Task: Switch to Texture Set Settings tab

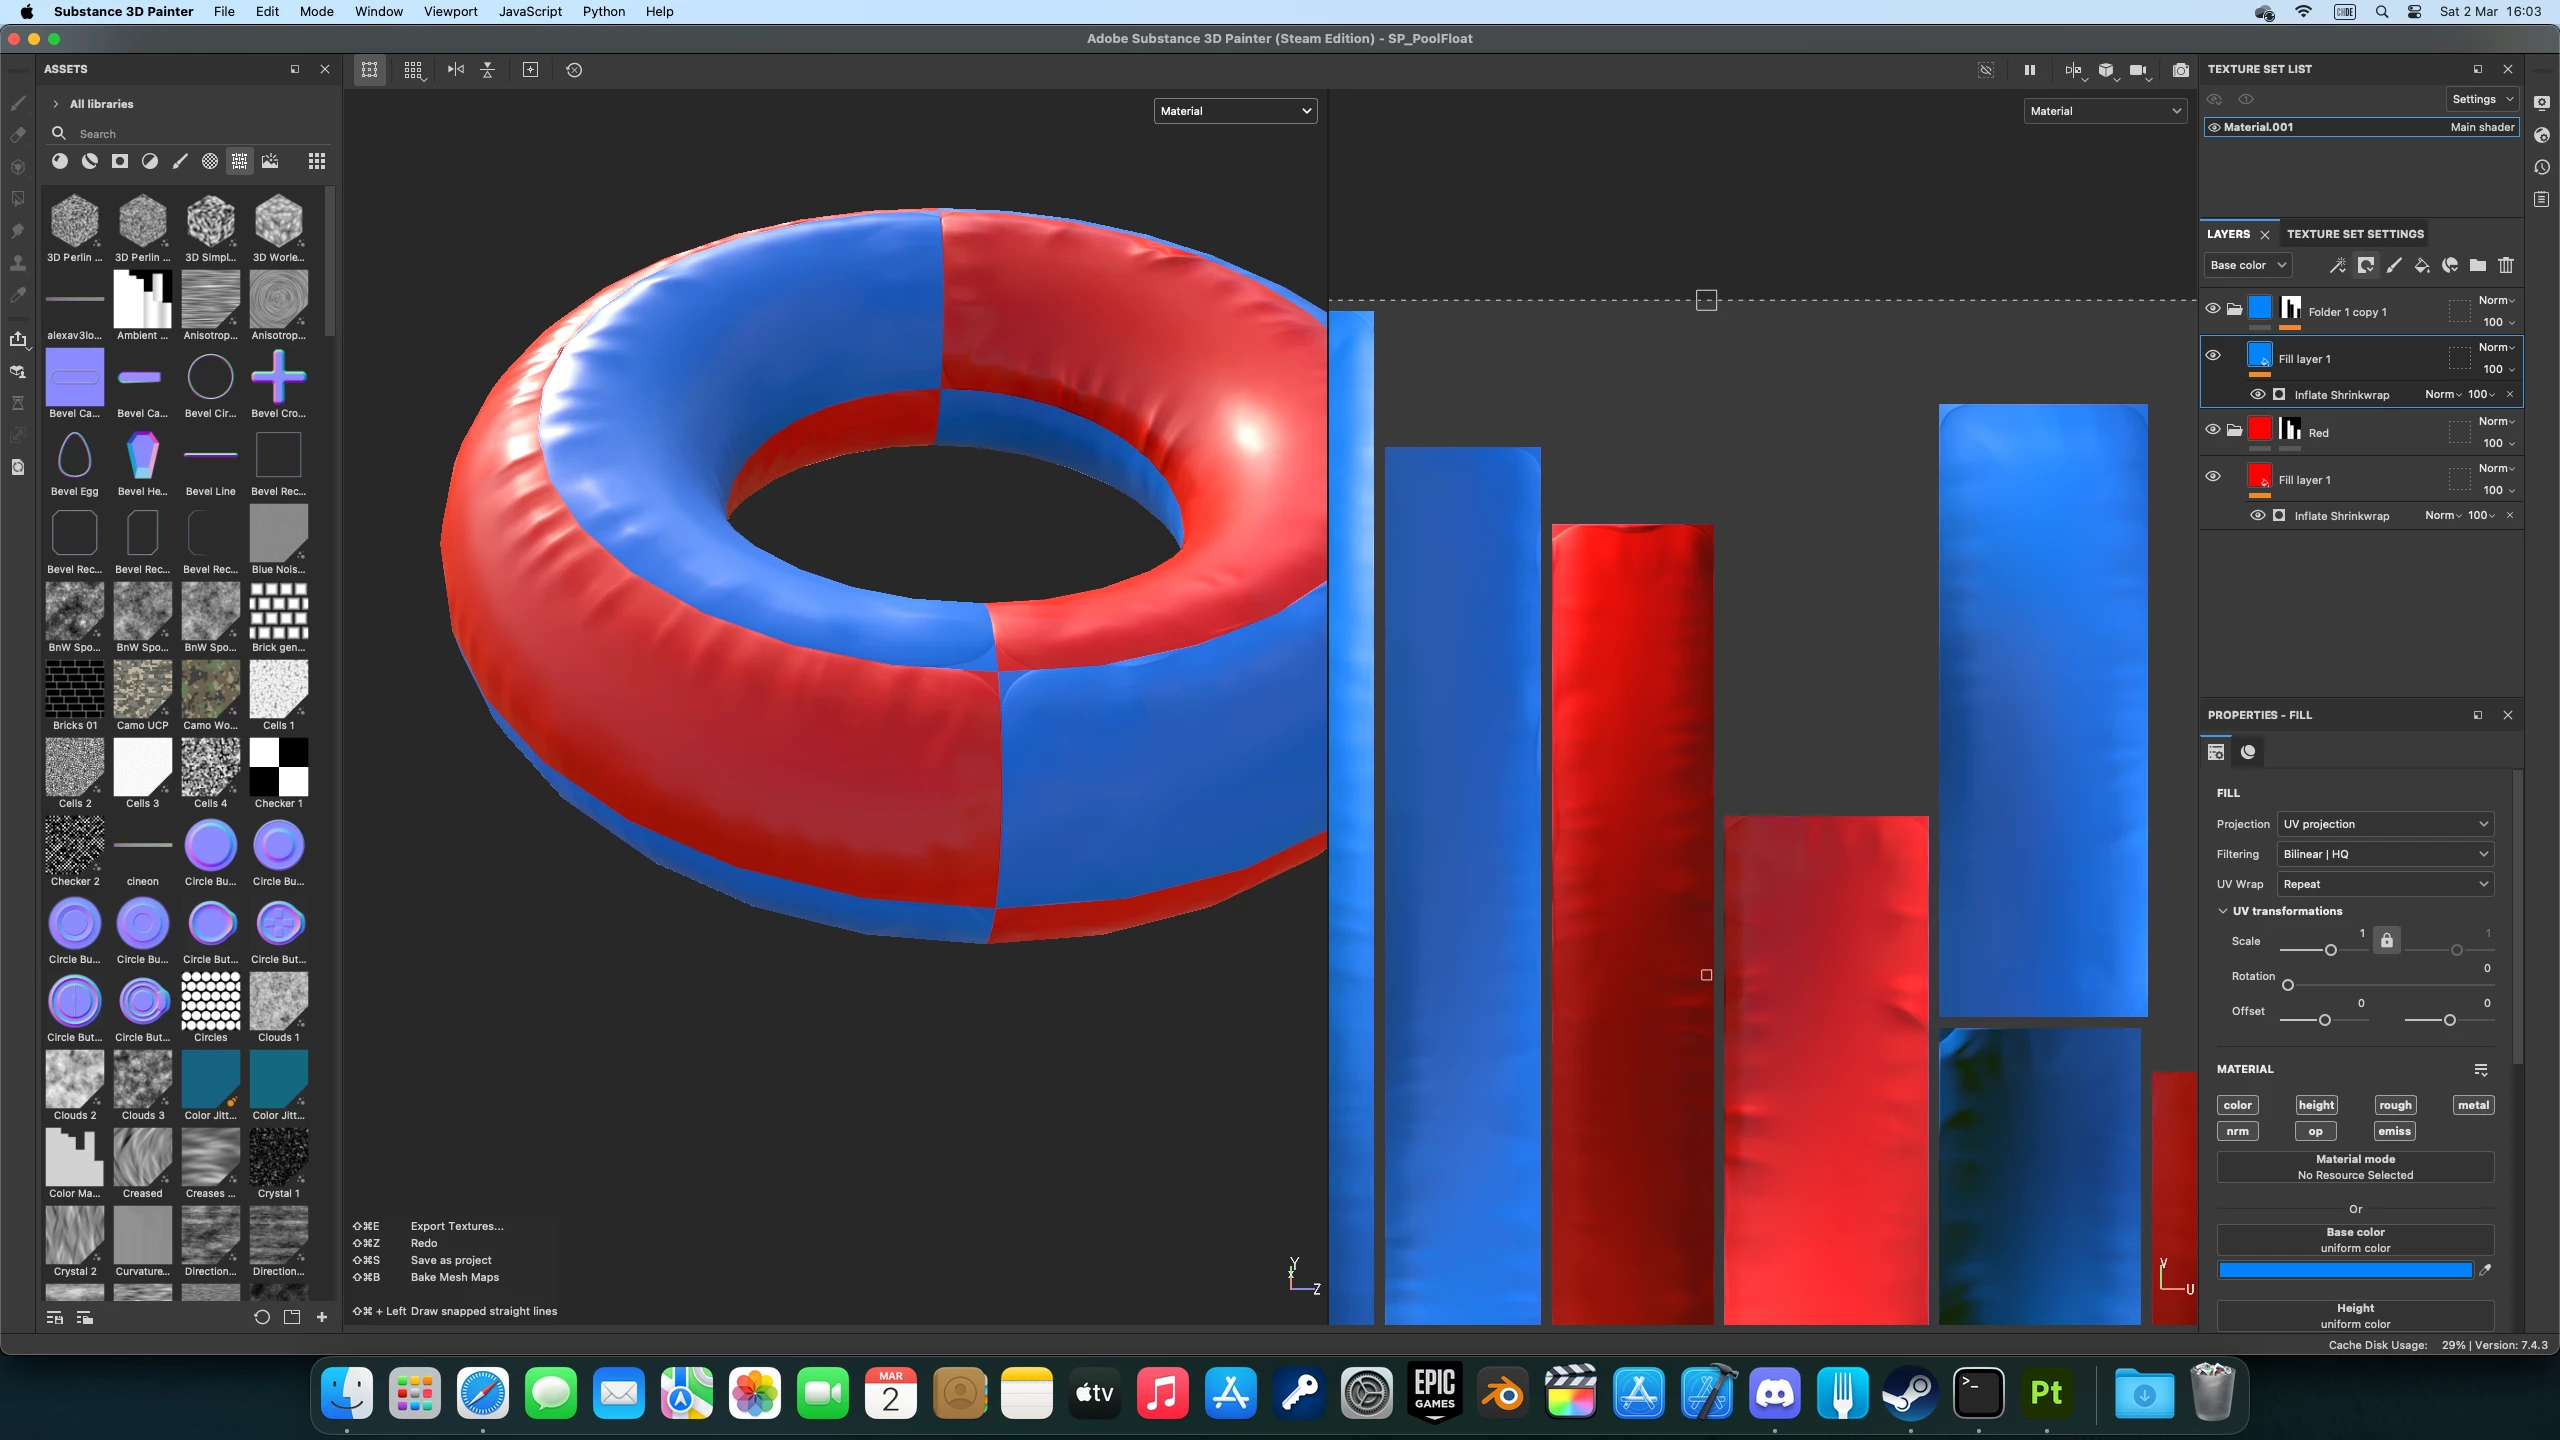Action: click(2355, 234)
